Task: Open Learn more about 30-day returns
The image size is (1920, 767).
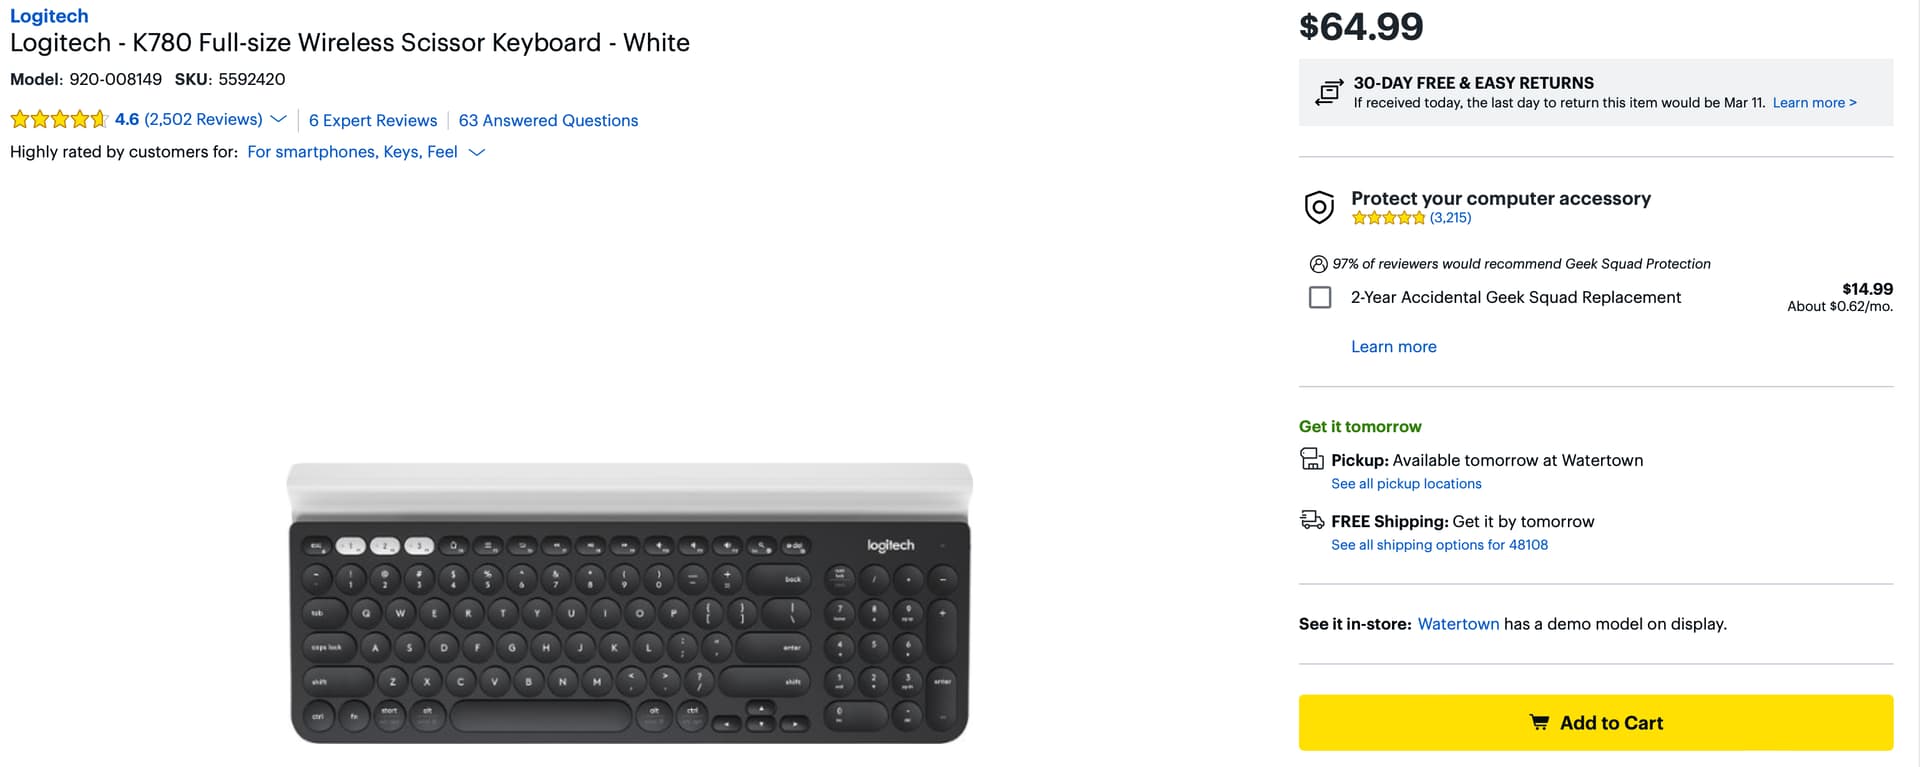Action: (1814, 103)
